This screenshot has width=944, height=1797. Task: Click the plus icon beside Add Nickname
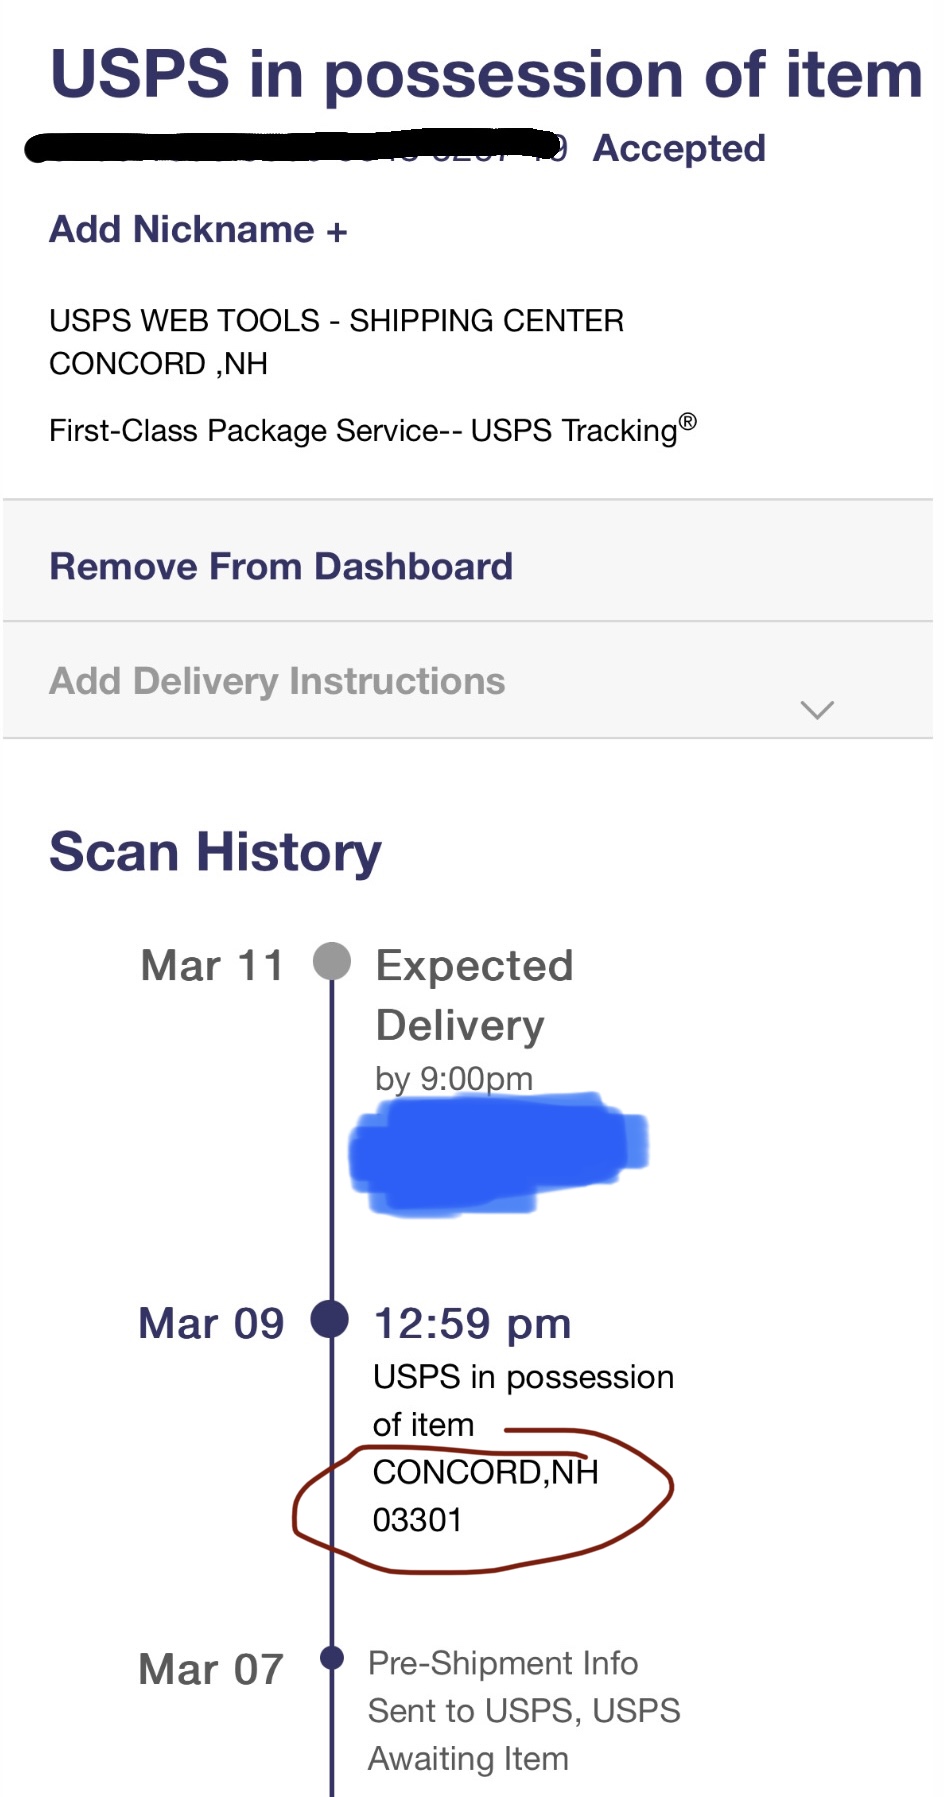point(337,233)
